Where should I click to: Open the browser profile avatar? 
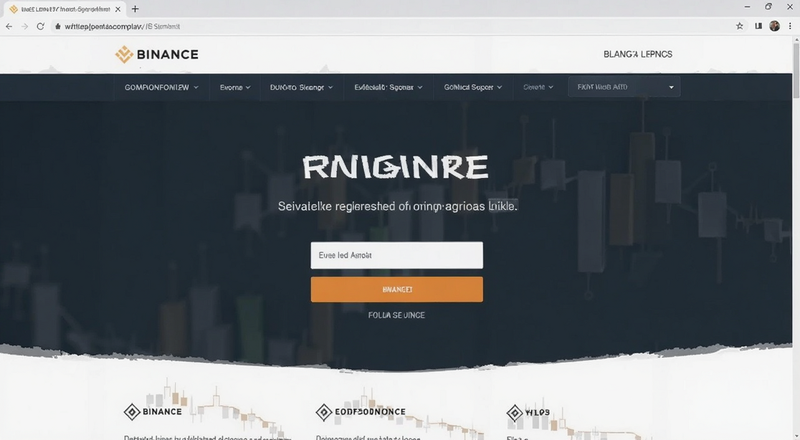774,26
